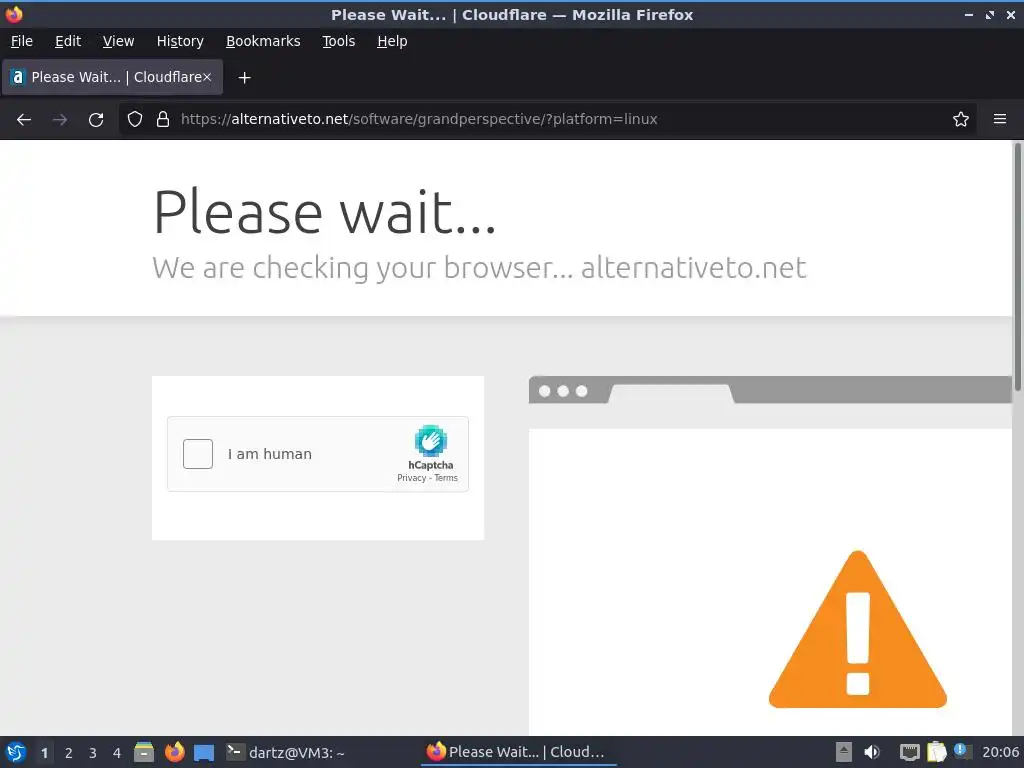
Task: Click the forward navigation arrow
Action: click(x=60, y=120)
